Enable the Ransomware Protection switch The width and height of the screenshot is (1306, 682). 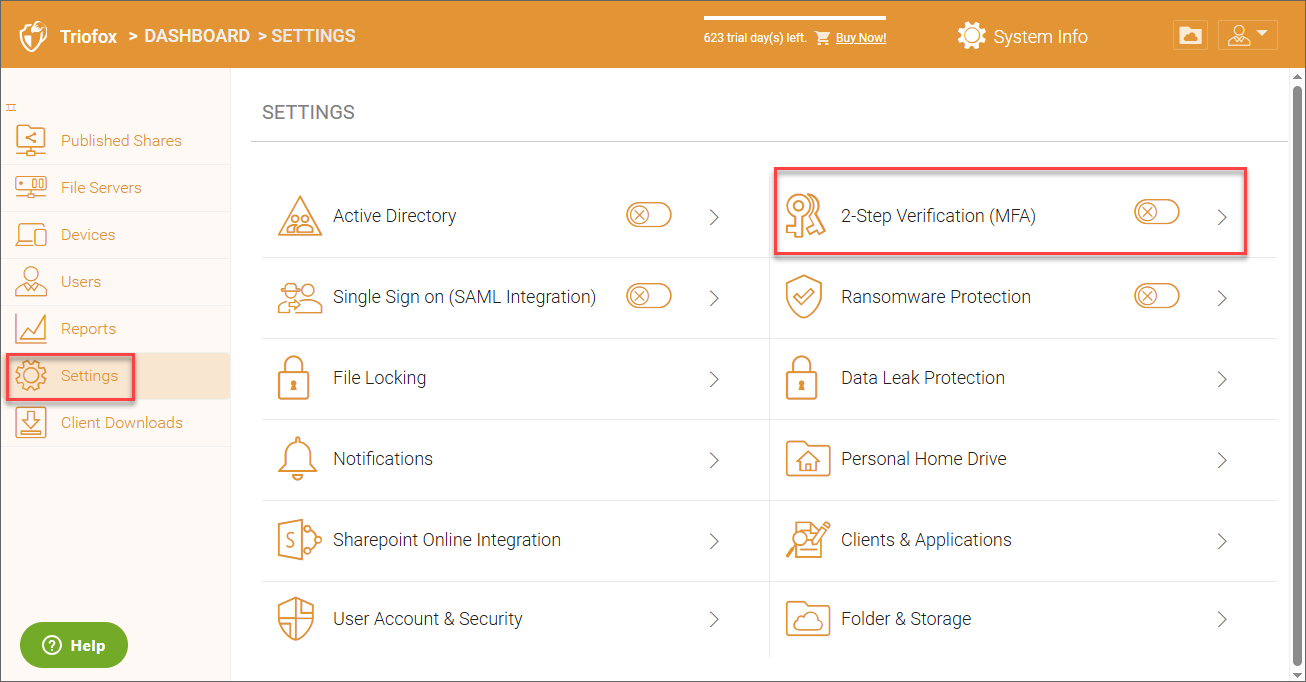pos(1157,295)
